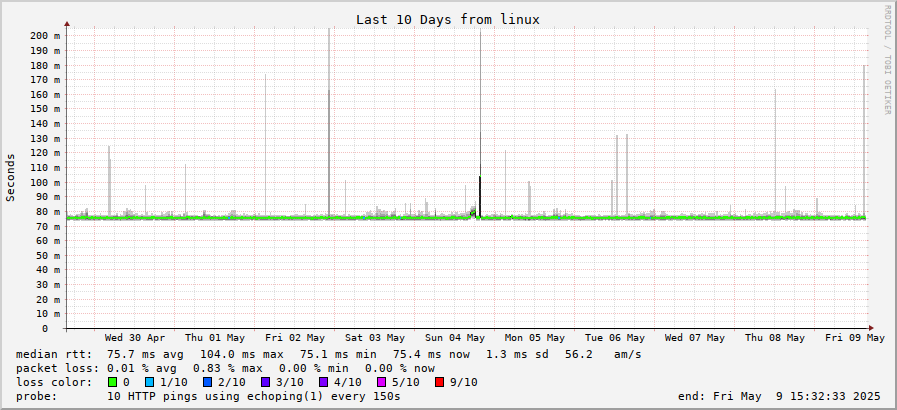The height and width of the screenshot is (410, 897).
Task: Click the '75.1 ms min' value
Action: pyautogui.click(x=338, y=355)
